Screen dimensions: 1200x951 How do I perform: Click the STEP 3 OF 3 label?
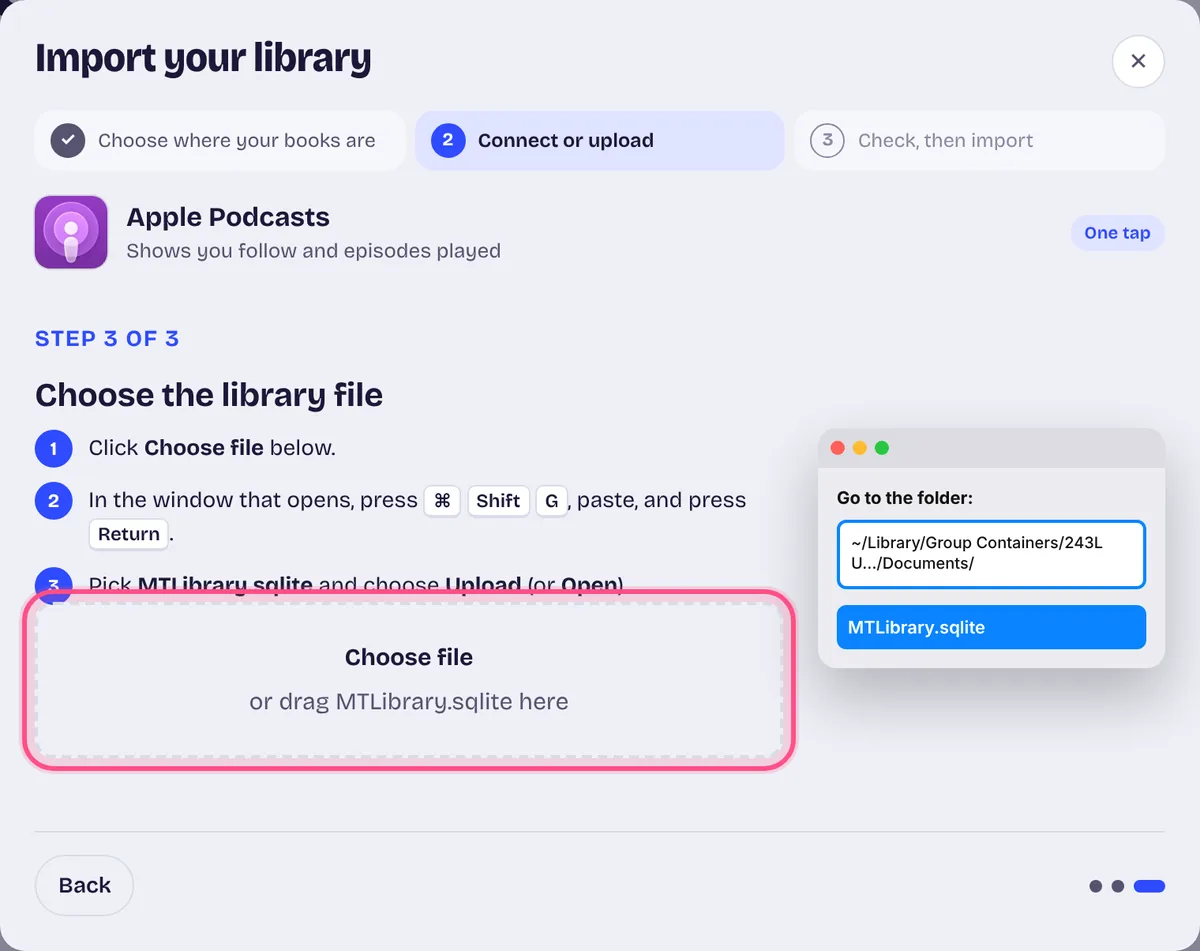[x=107, y=338]
